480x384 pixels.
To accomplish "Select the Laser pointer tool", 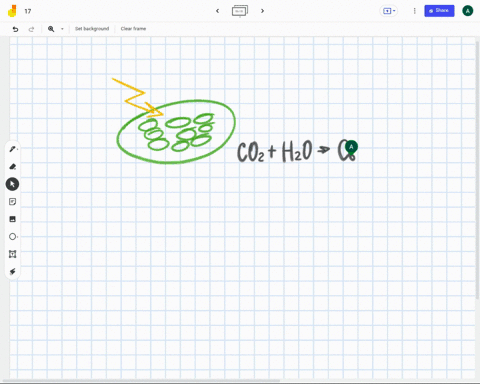I will click(x=12, y=272).
